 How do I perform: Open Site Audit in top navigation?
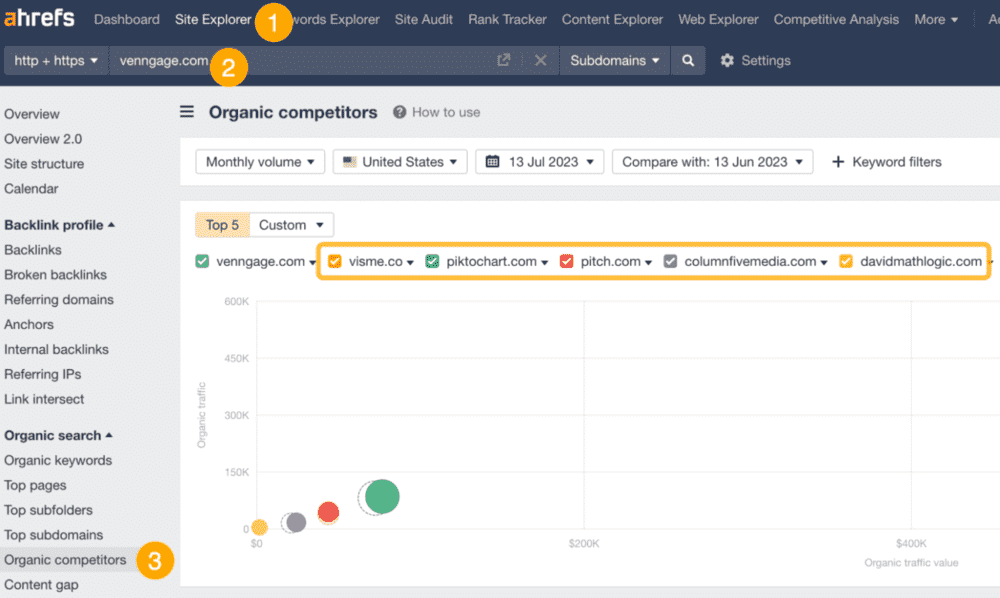point(423,20)
